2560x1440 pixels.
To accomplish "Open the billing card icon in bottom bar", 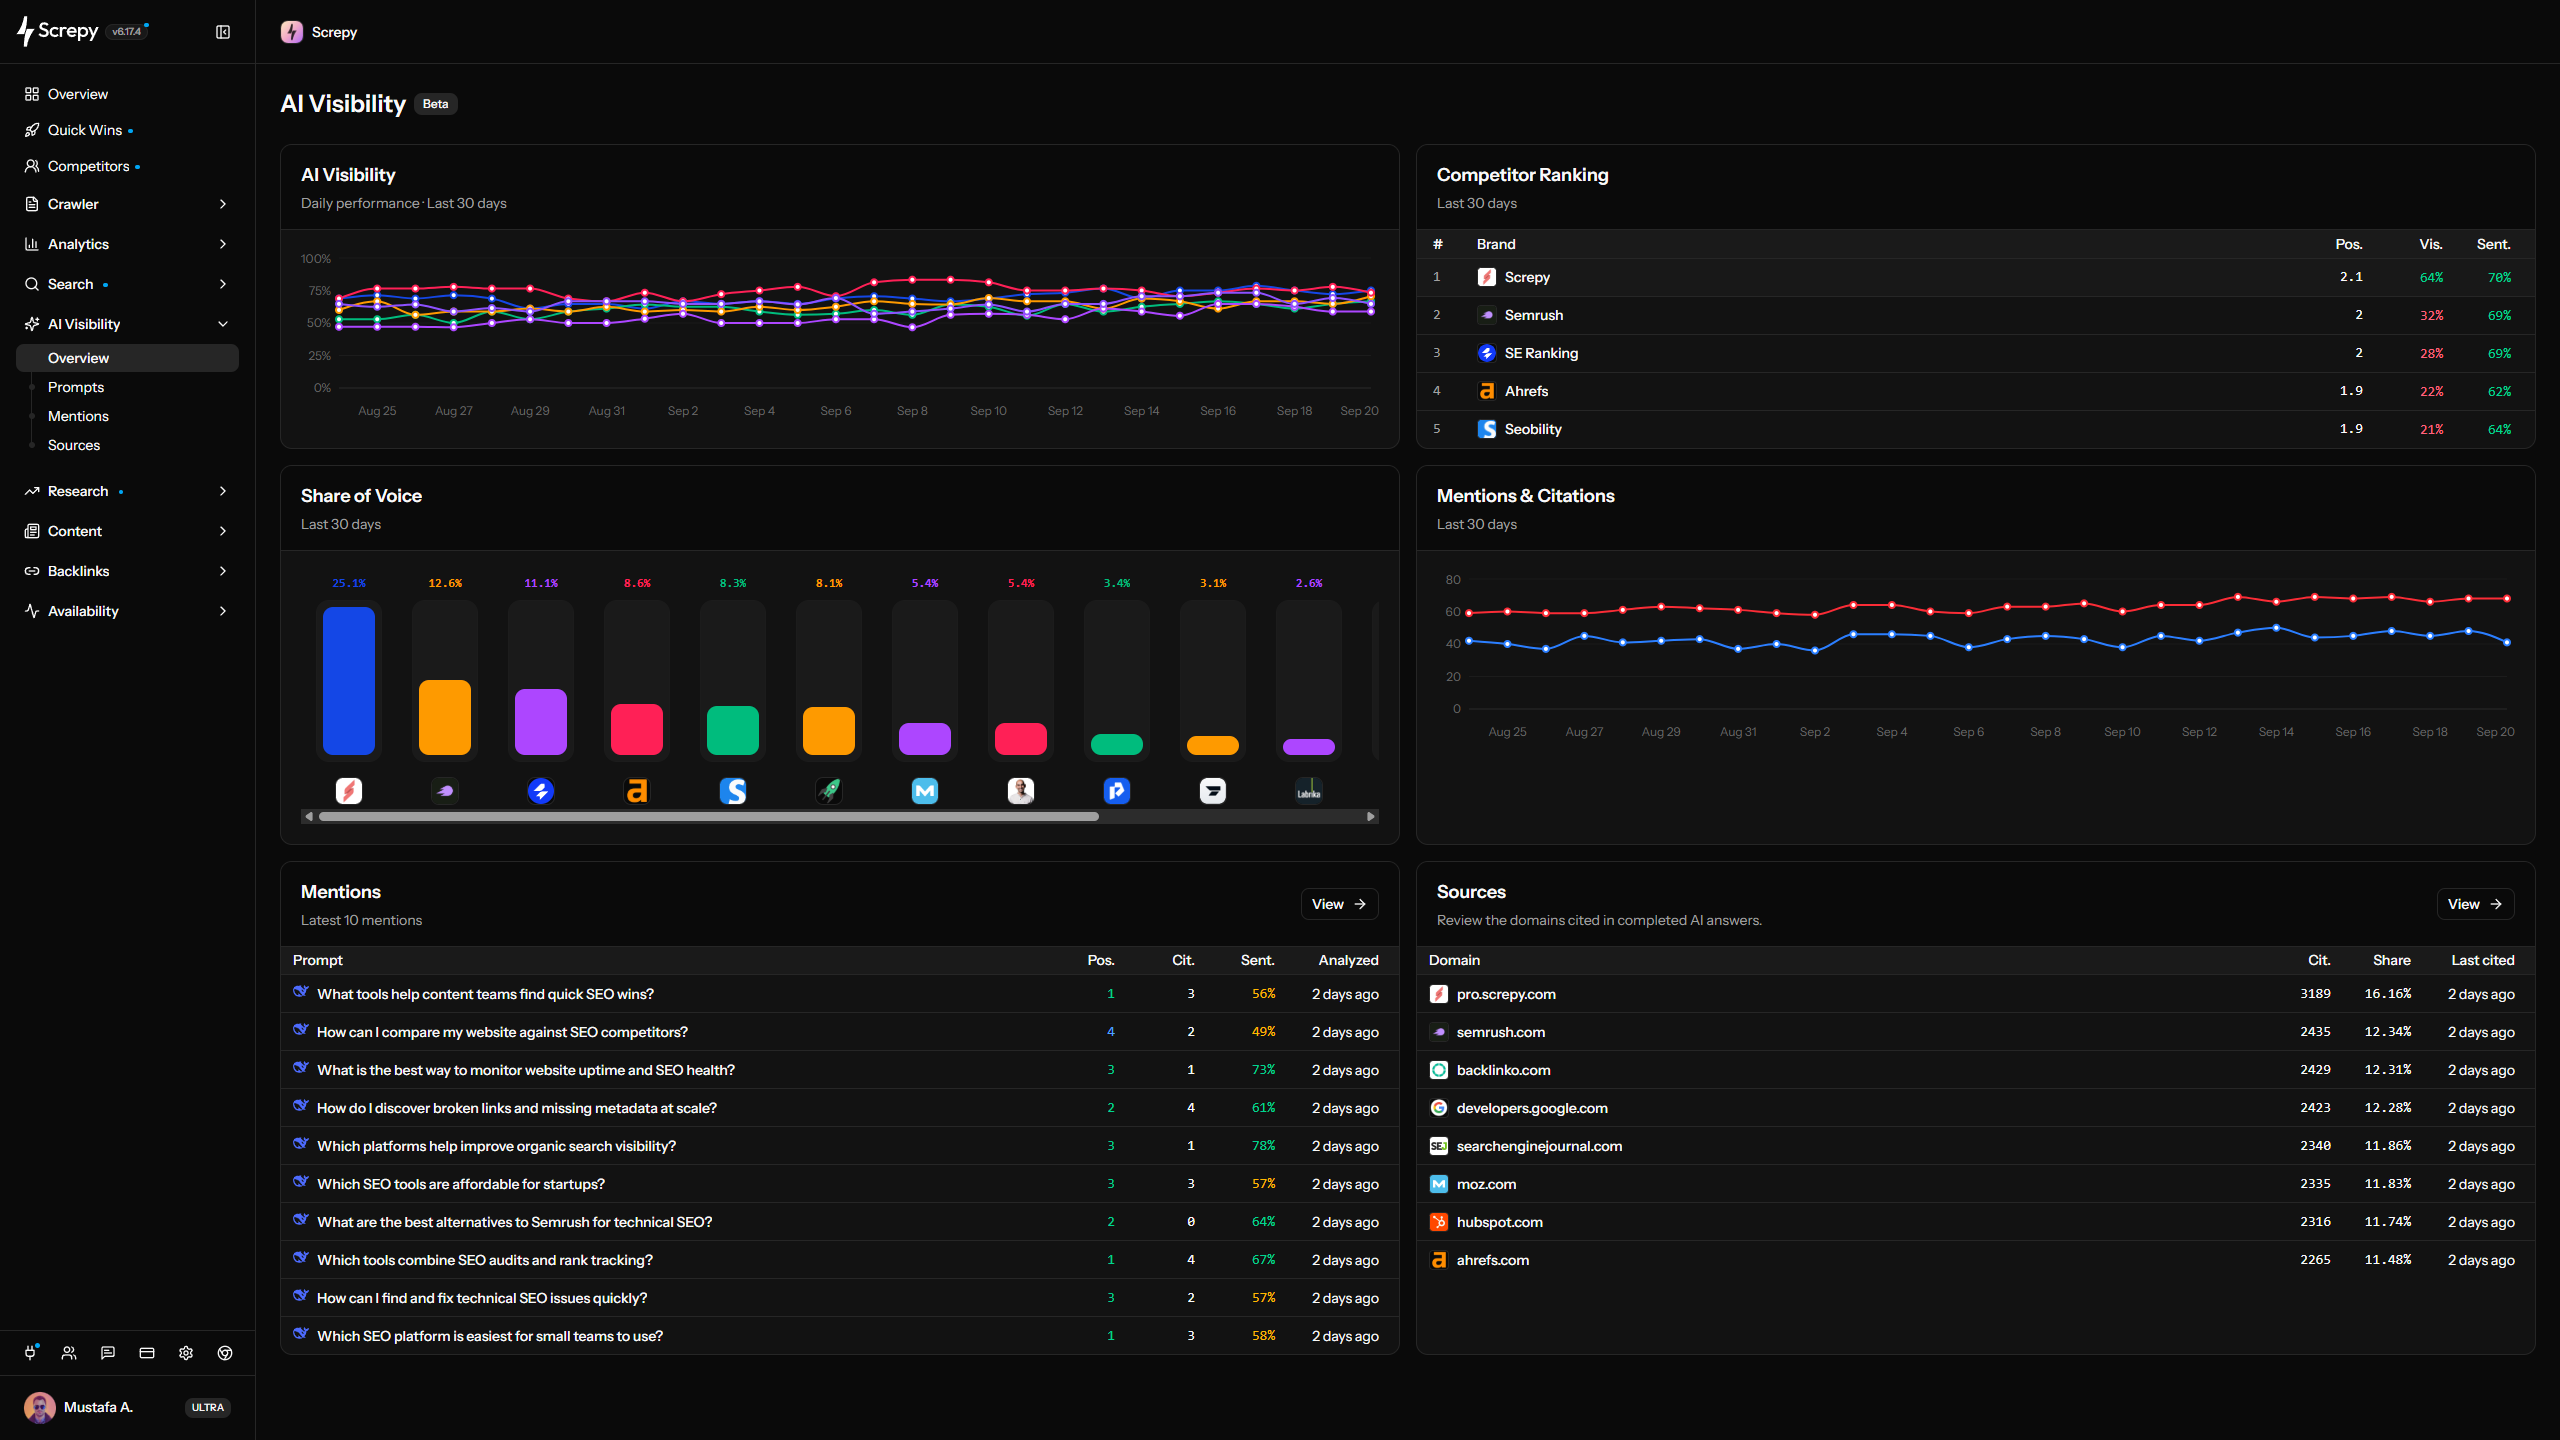I will [147, 1353].
